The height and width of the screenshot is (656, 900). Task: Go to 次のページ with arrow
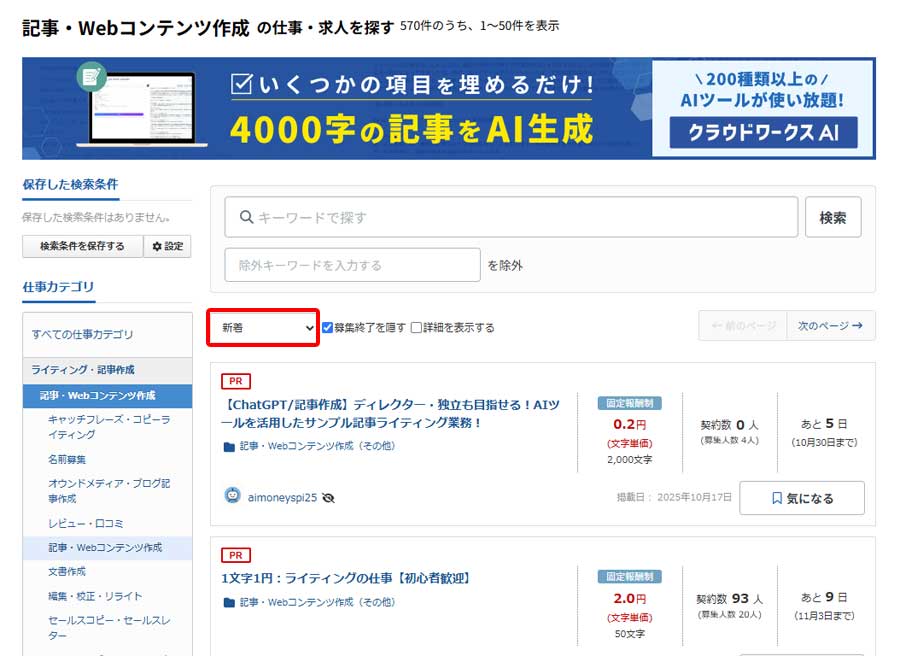[830, 326]
